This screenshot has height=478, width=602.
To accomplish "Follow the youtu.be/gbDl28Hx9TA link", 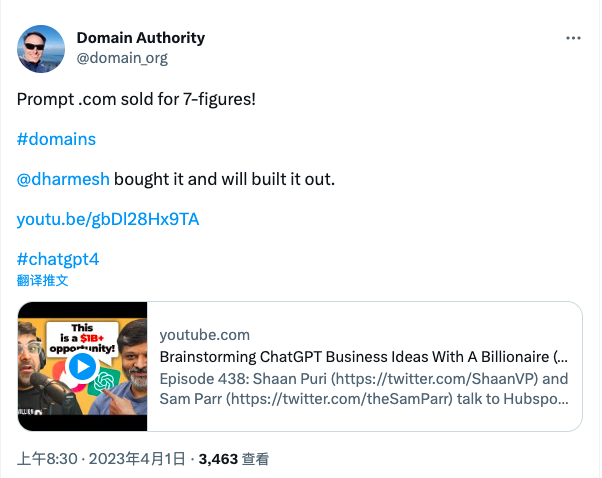I will click(108, 219).
